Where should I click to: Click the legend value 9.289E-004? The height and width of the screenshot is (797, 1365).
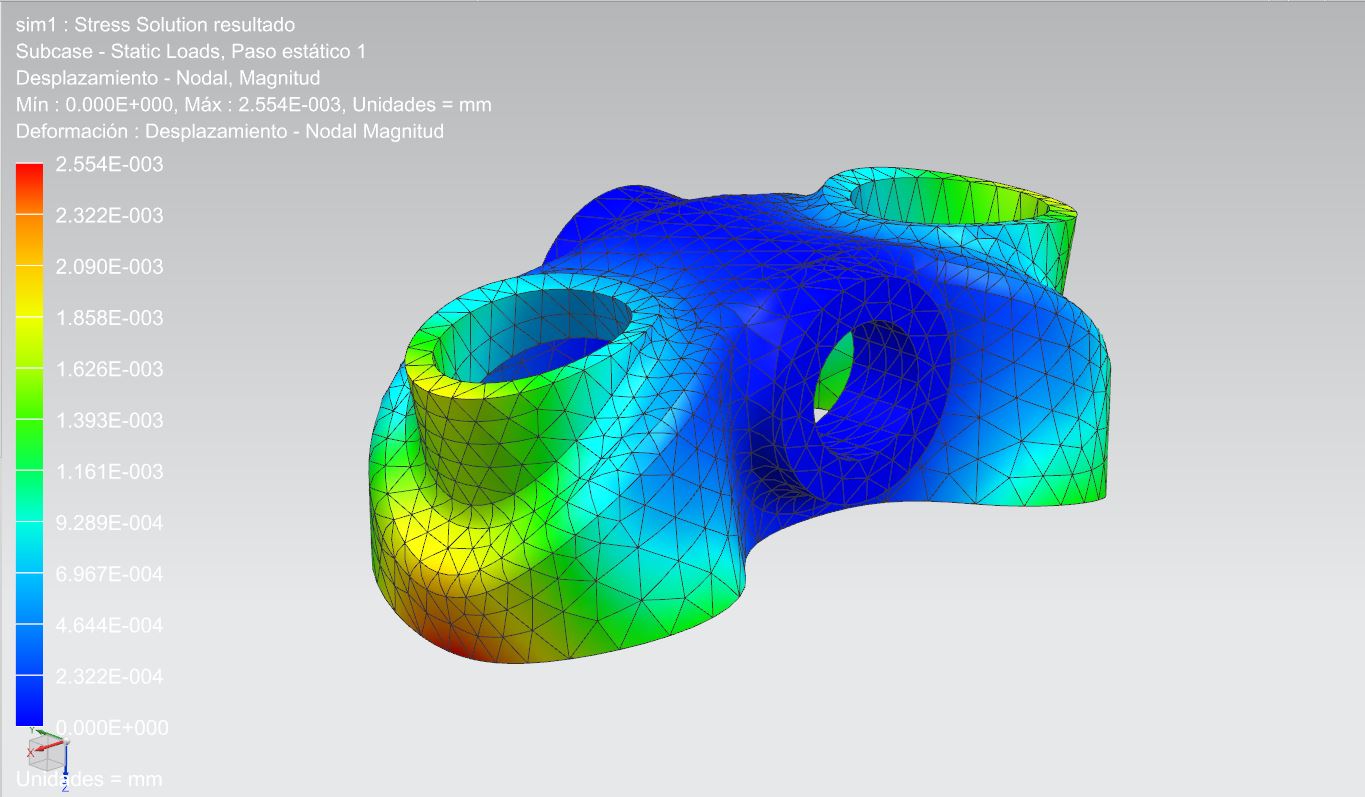click(109, 523)
